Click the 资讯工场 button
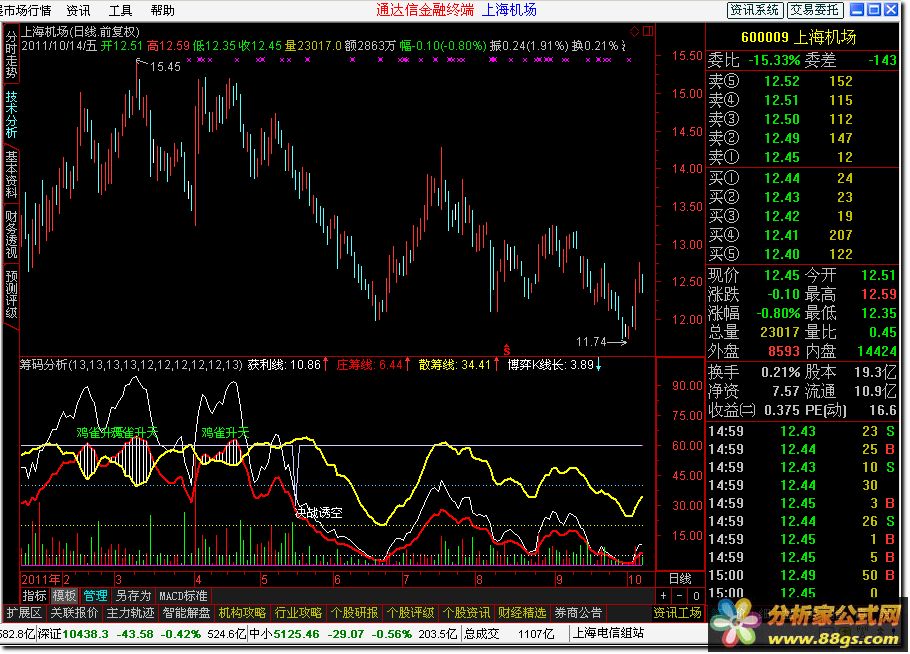Viewport: 910px width, 654px height. 677,613
